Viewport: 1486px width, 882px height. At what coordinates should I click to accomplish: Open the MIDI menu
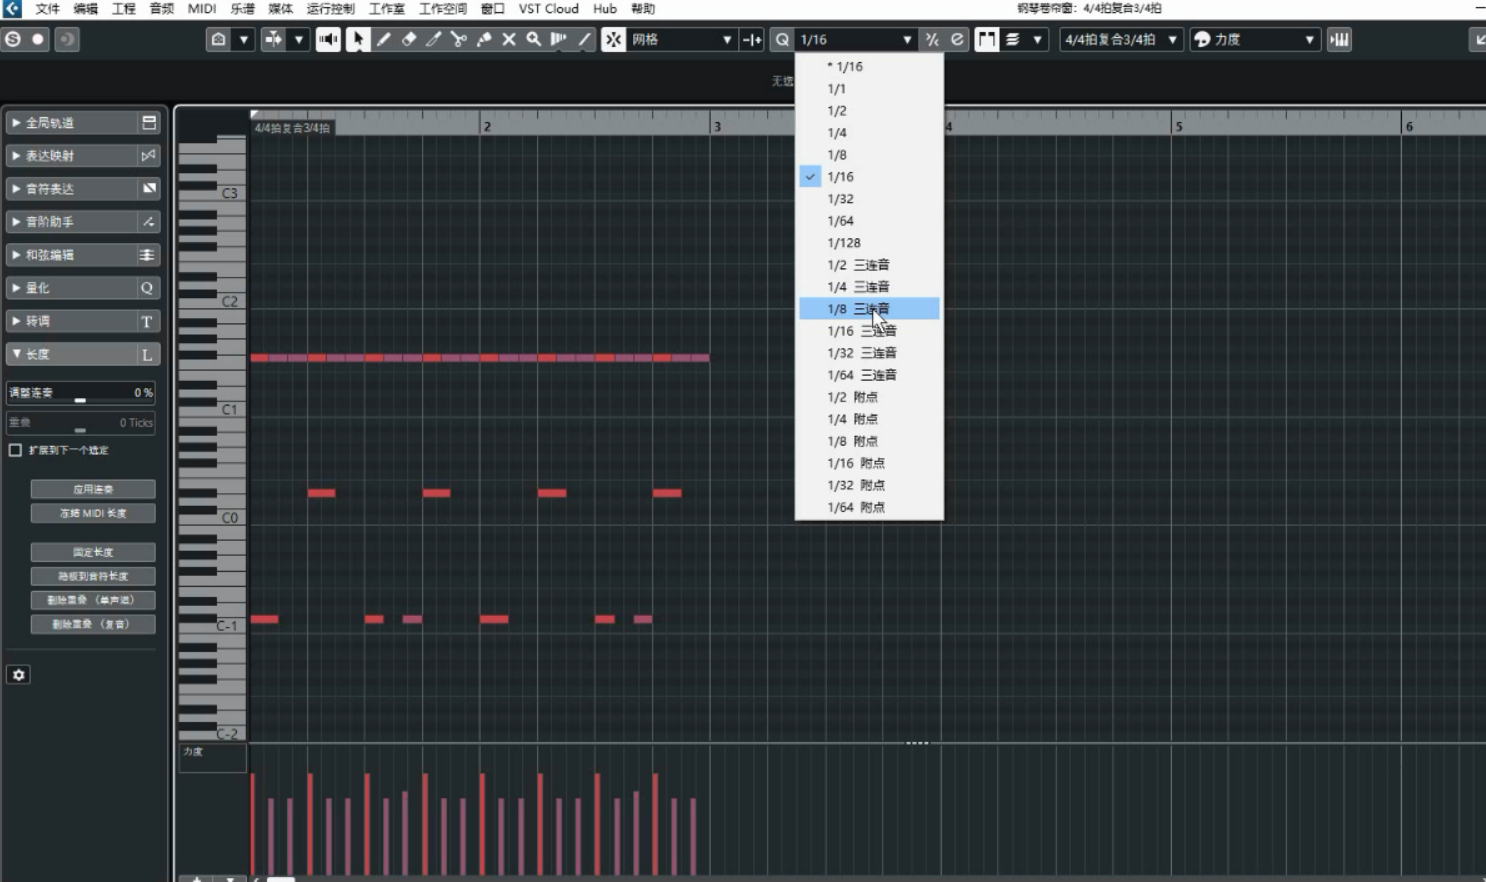(202, 8)
